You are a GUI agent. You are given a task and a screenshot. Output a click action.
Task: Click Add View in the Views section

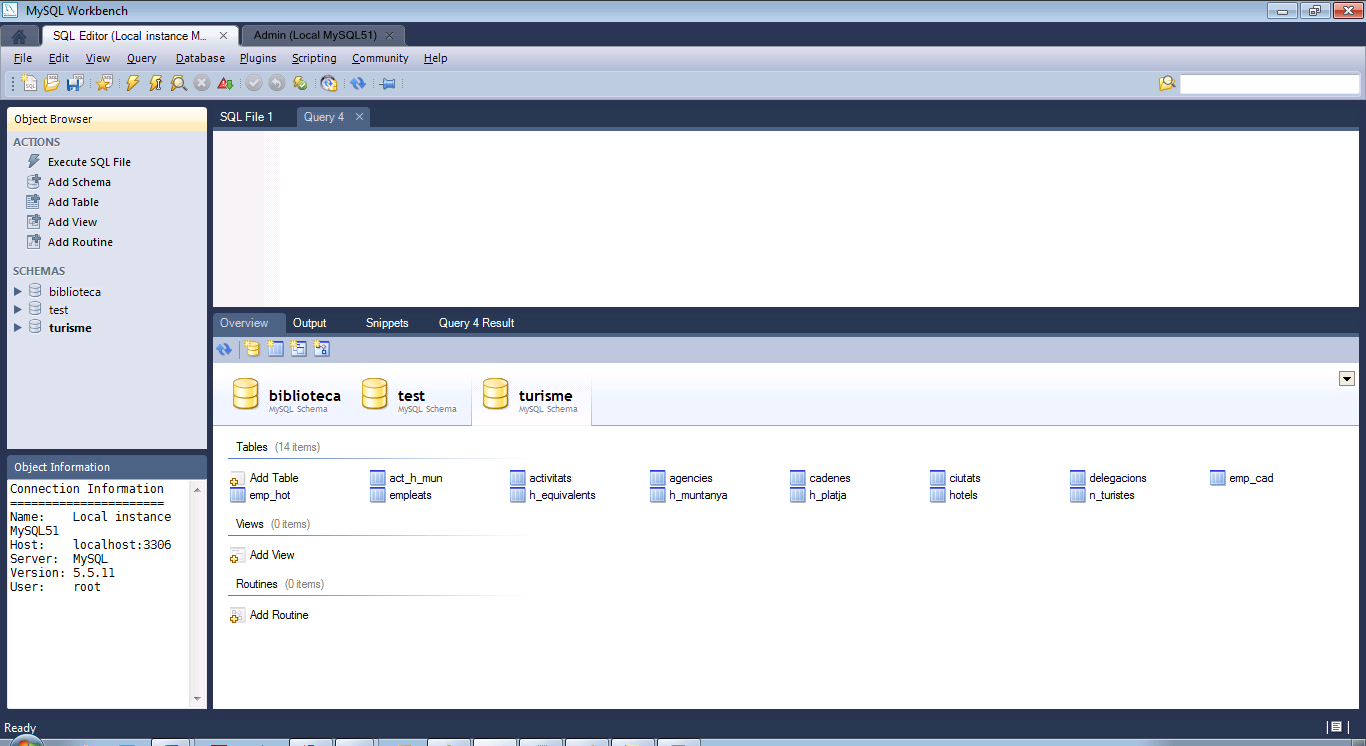pyautogui.click(x=271, y=555)
